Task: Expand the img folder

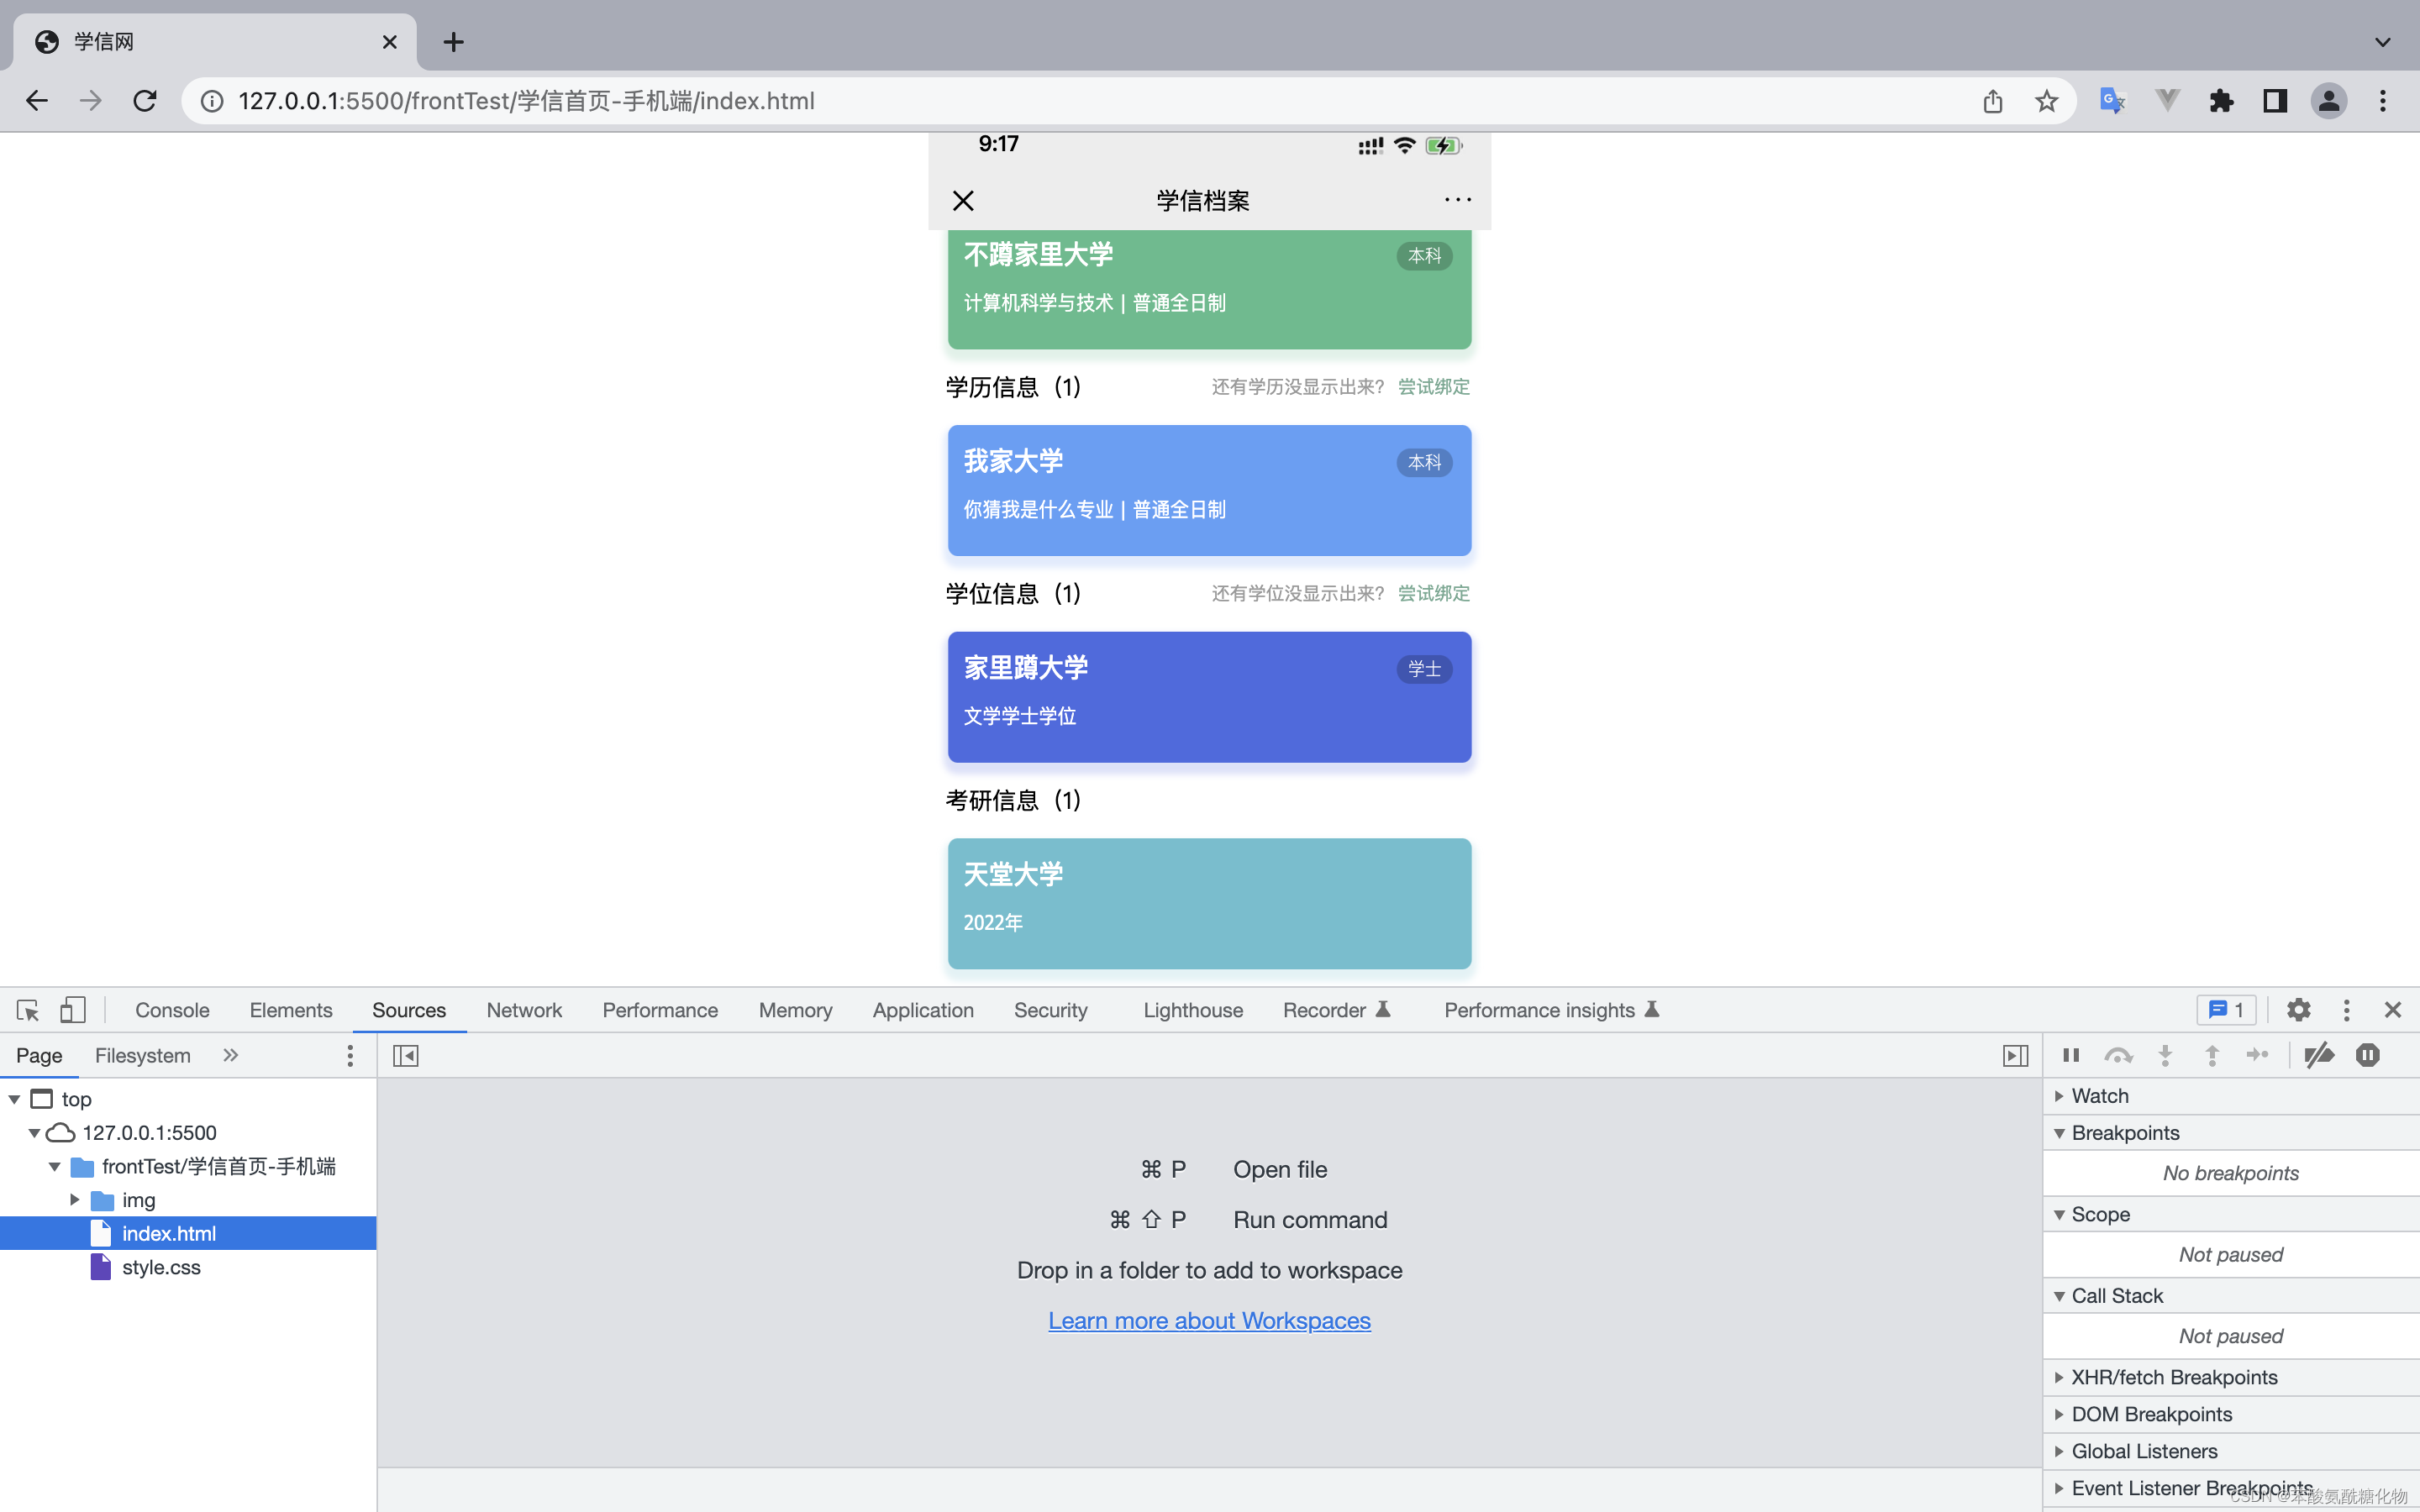Action: (x=75, y=1200)
